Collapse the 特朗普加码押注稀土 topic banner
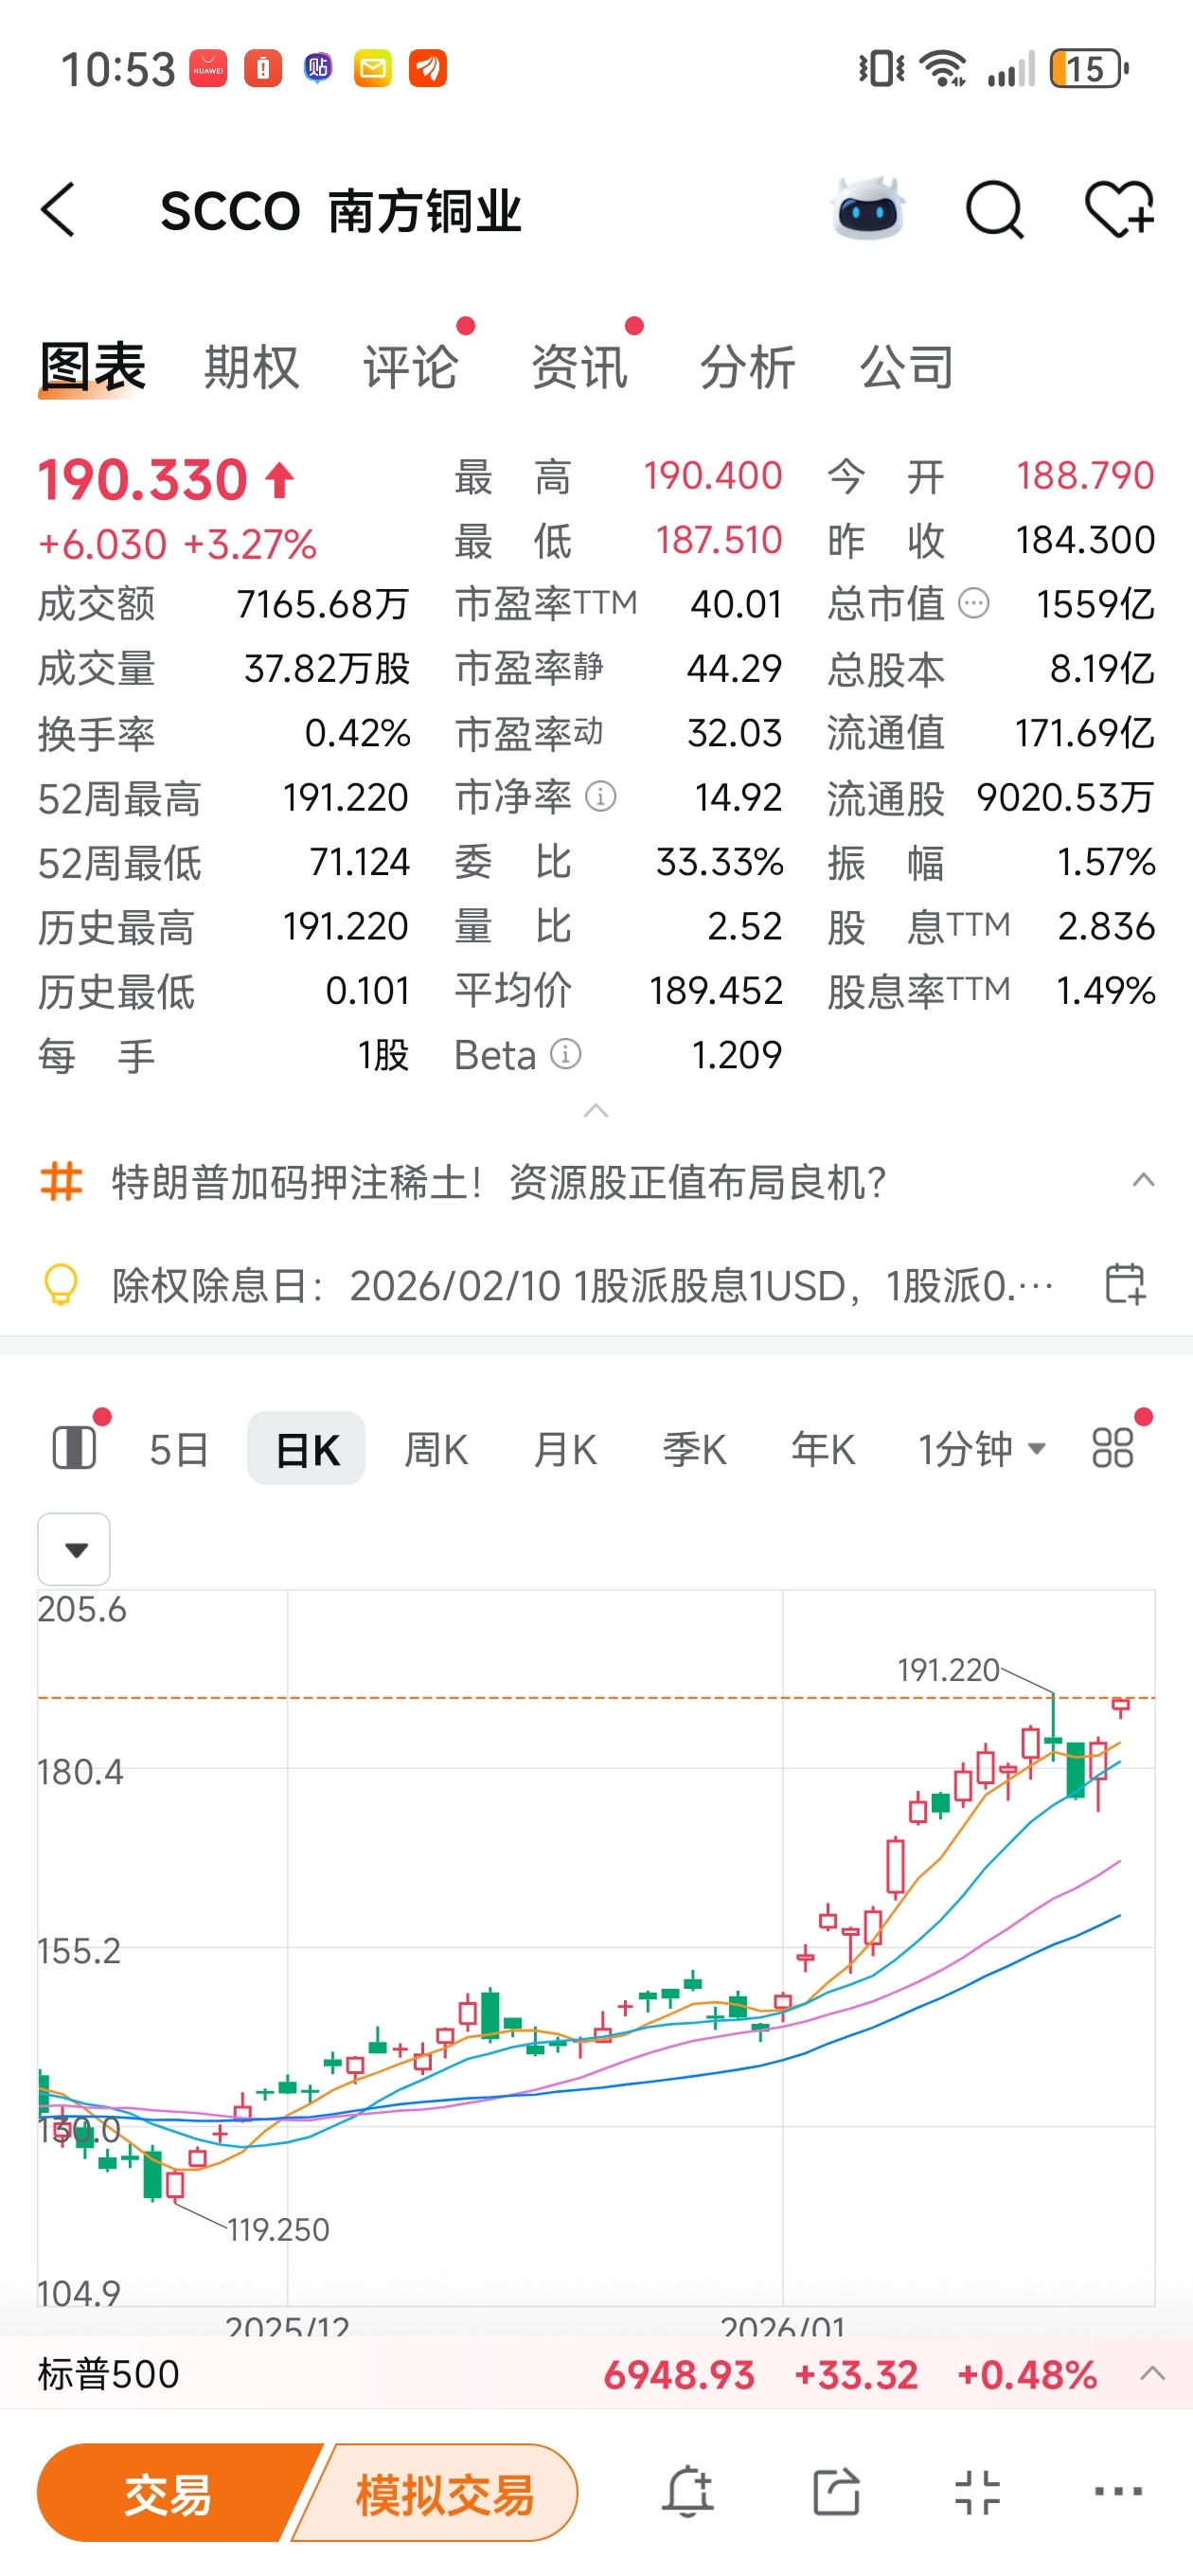The width and height of the screenshot is (1193, 2576). pyautogui.click(x=1143, y=1181)
